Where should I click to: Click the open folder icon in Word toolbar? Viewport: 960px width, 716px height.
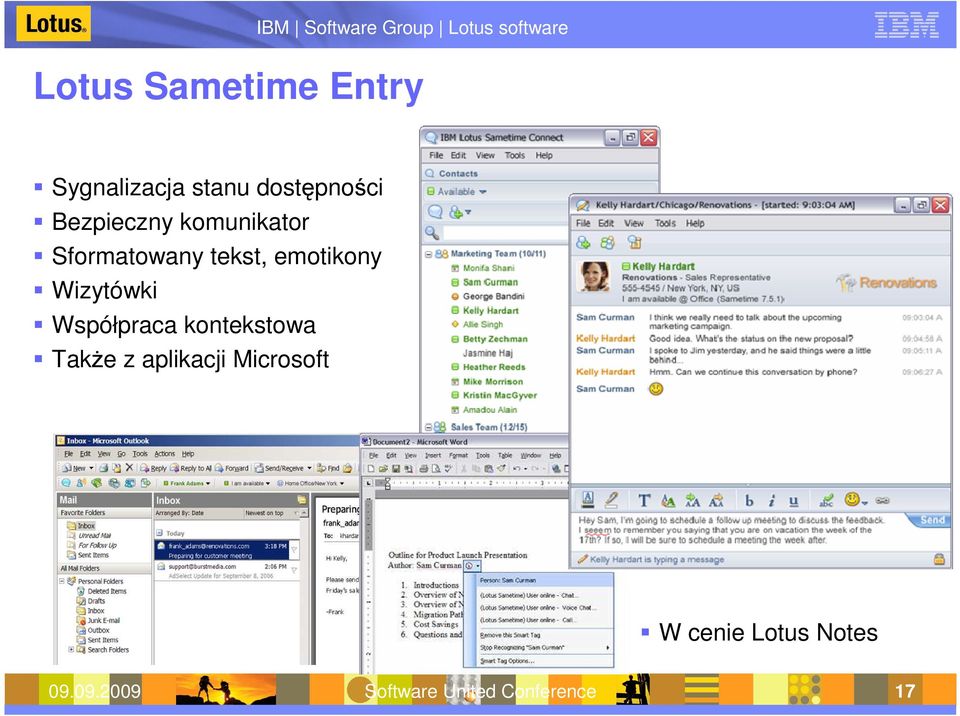point(383,469)
